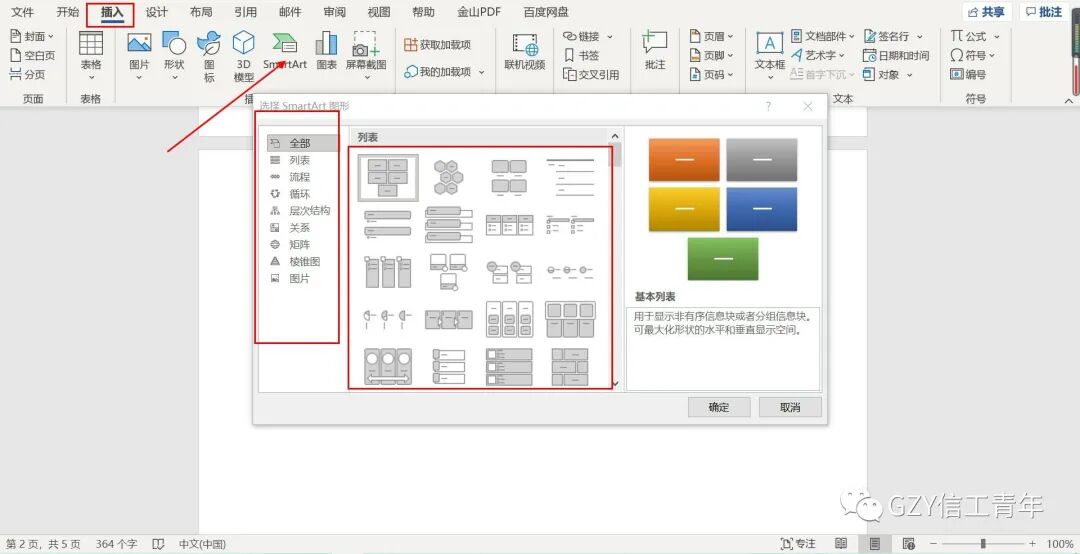Add a 批注 comment from the ribbon
The image size is (1080, 554).
655,52
